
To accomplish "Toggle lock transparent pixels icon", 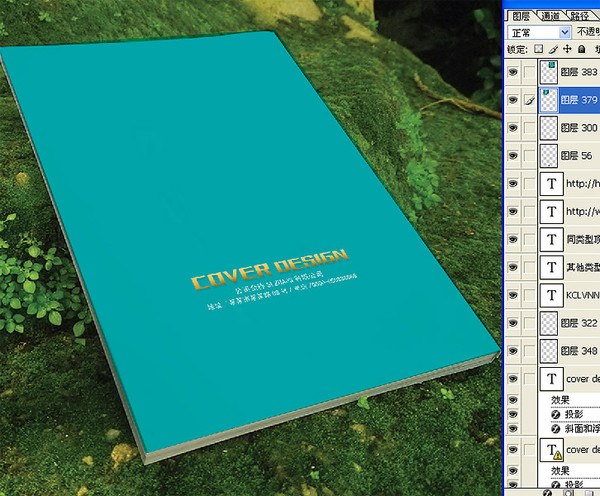I will pyautogui.click(x=539, y=49).
